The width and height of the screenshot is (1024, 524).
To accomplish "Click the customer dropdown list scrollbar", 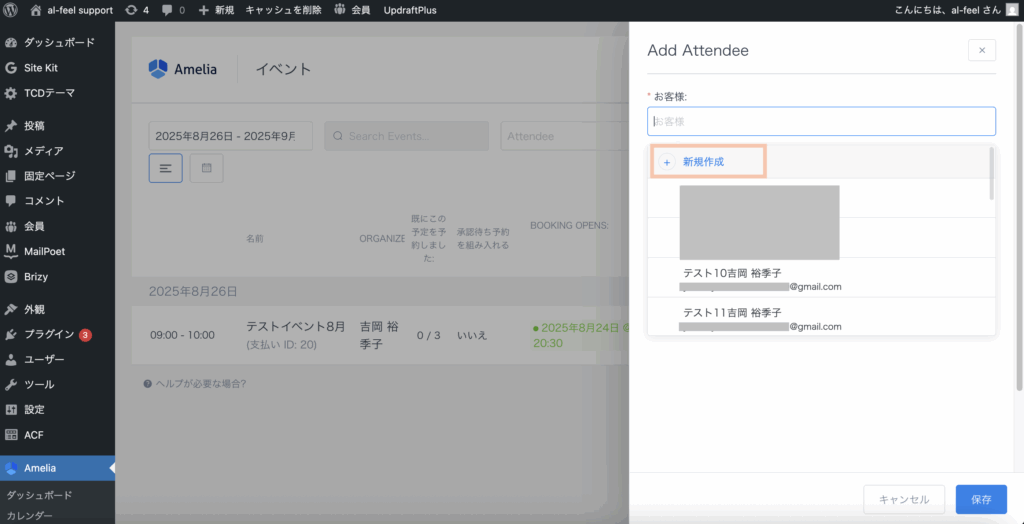I will click(991, 175).
